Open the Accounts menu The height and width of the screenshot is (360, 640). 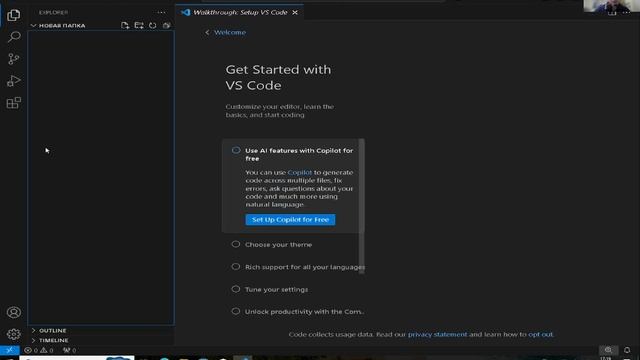coord(13,312)
